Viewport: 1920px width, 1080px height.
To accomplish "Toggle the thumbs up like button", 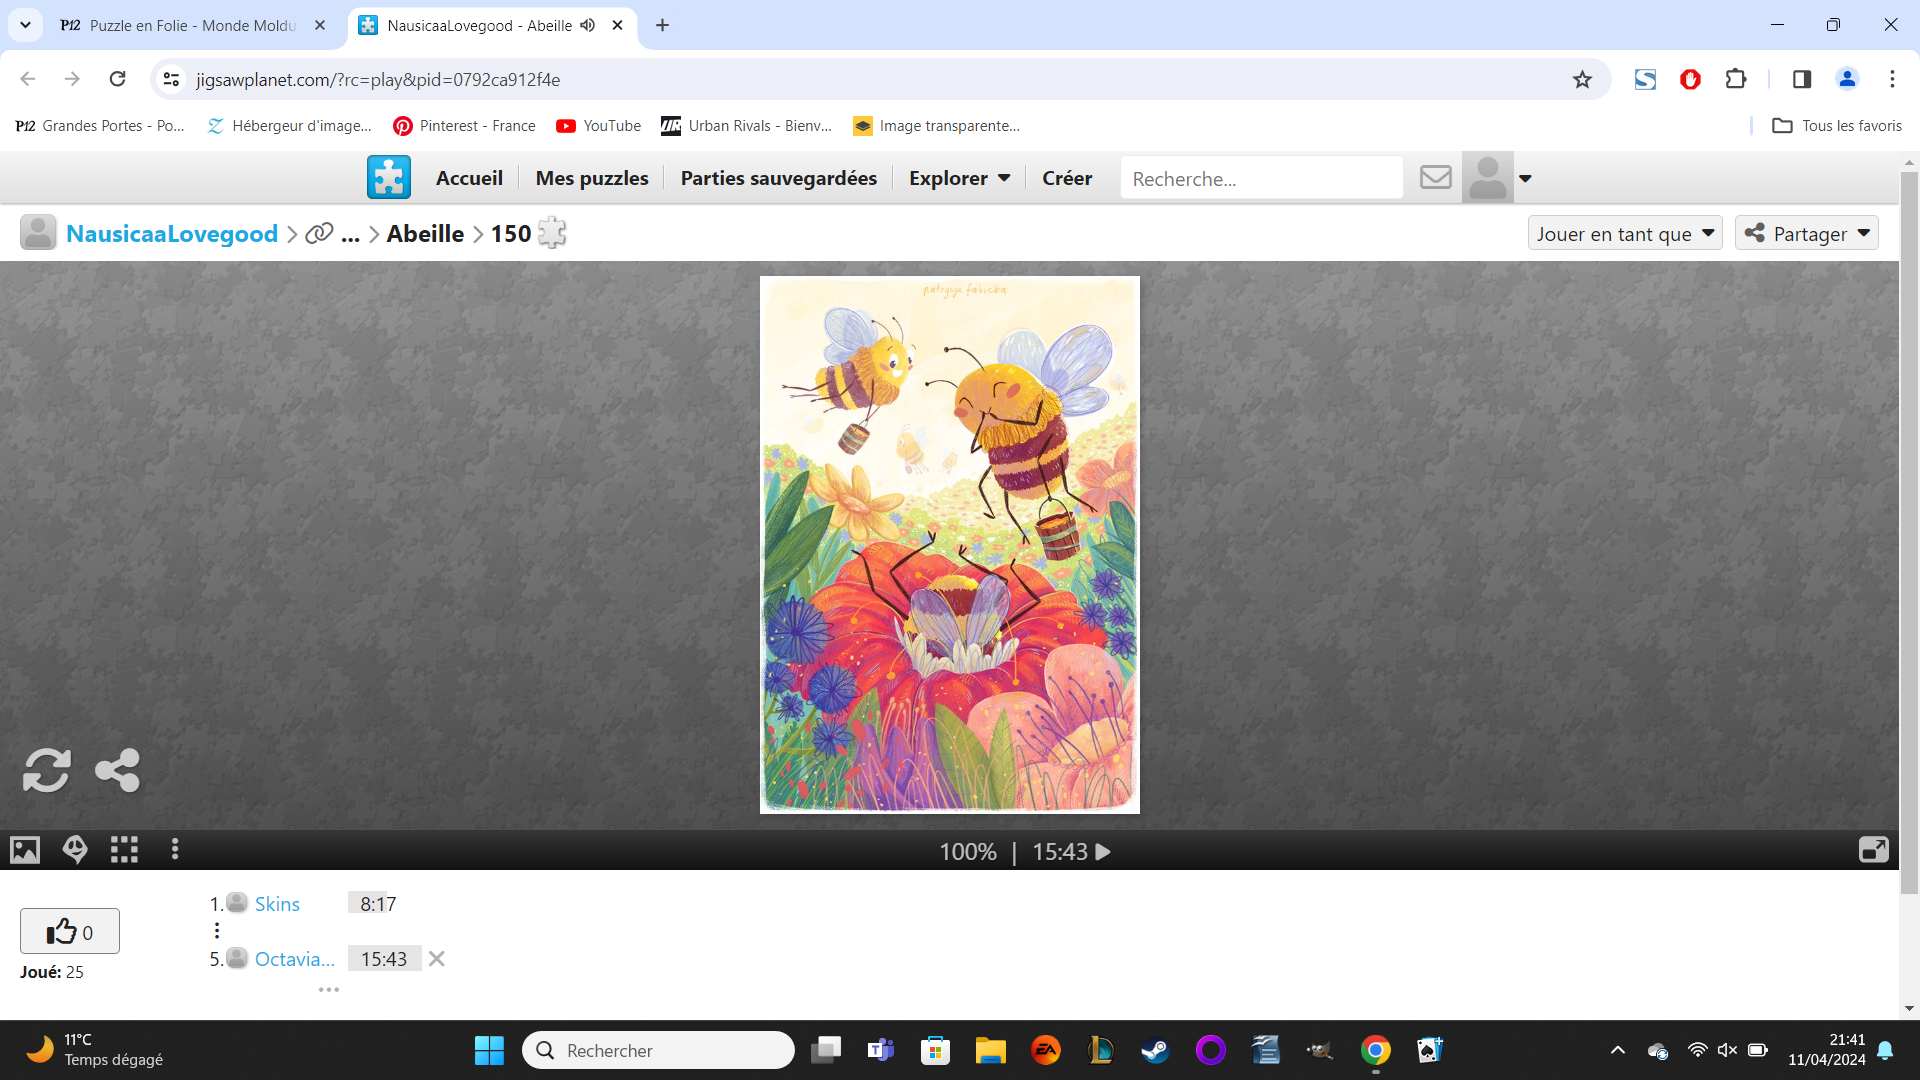I will click(70, 931).
